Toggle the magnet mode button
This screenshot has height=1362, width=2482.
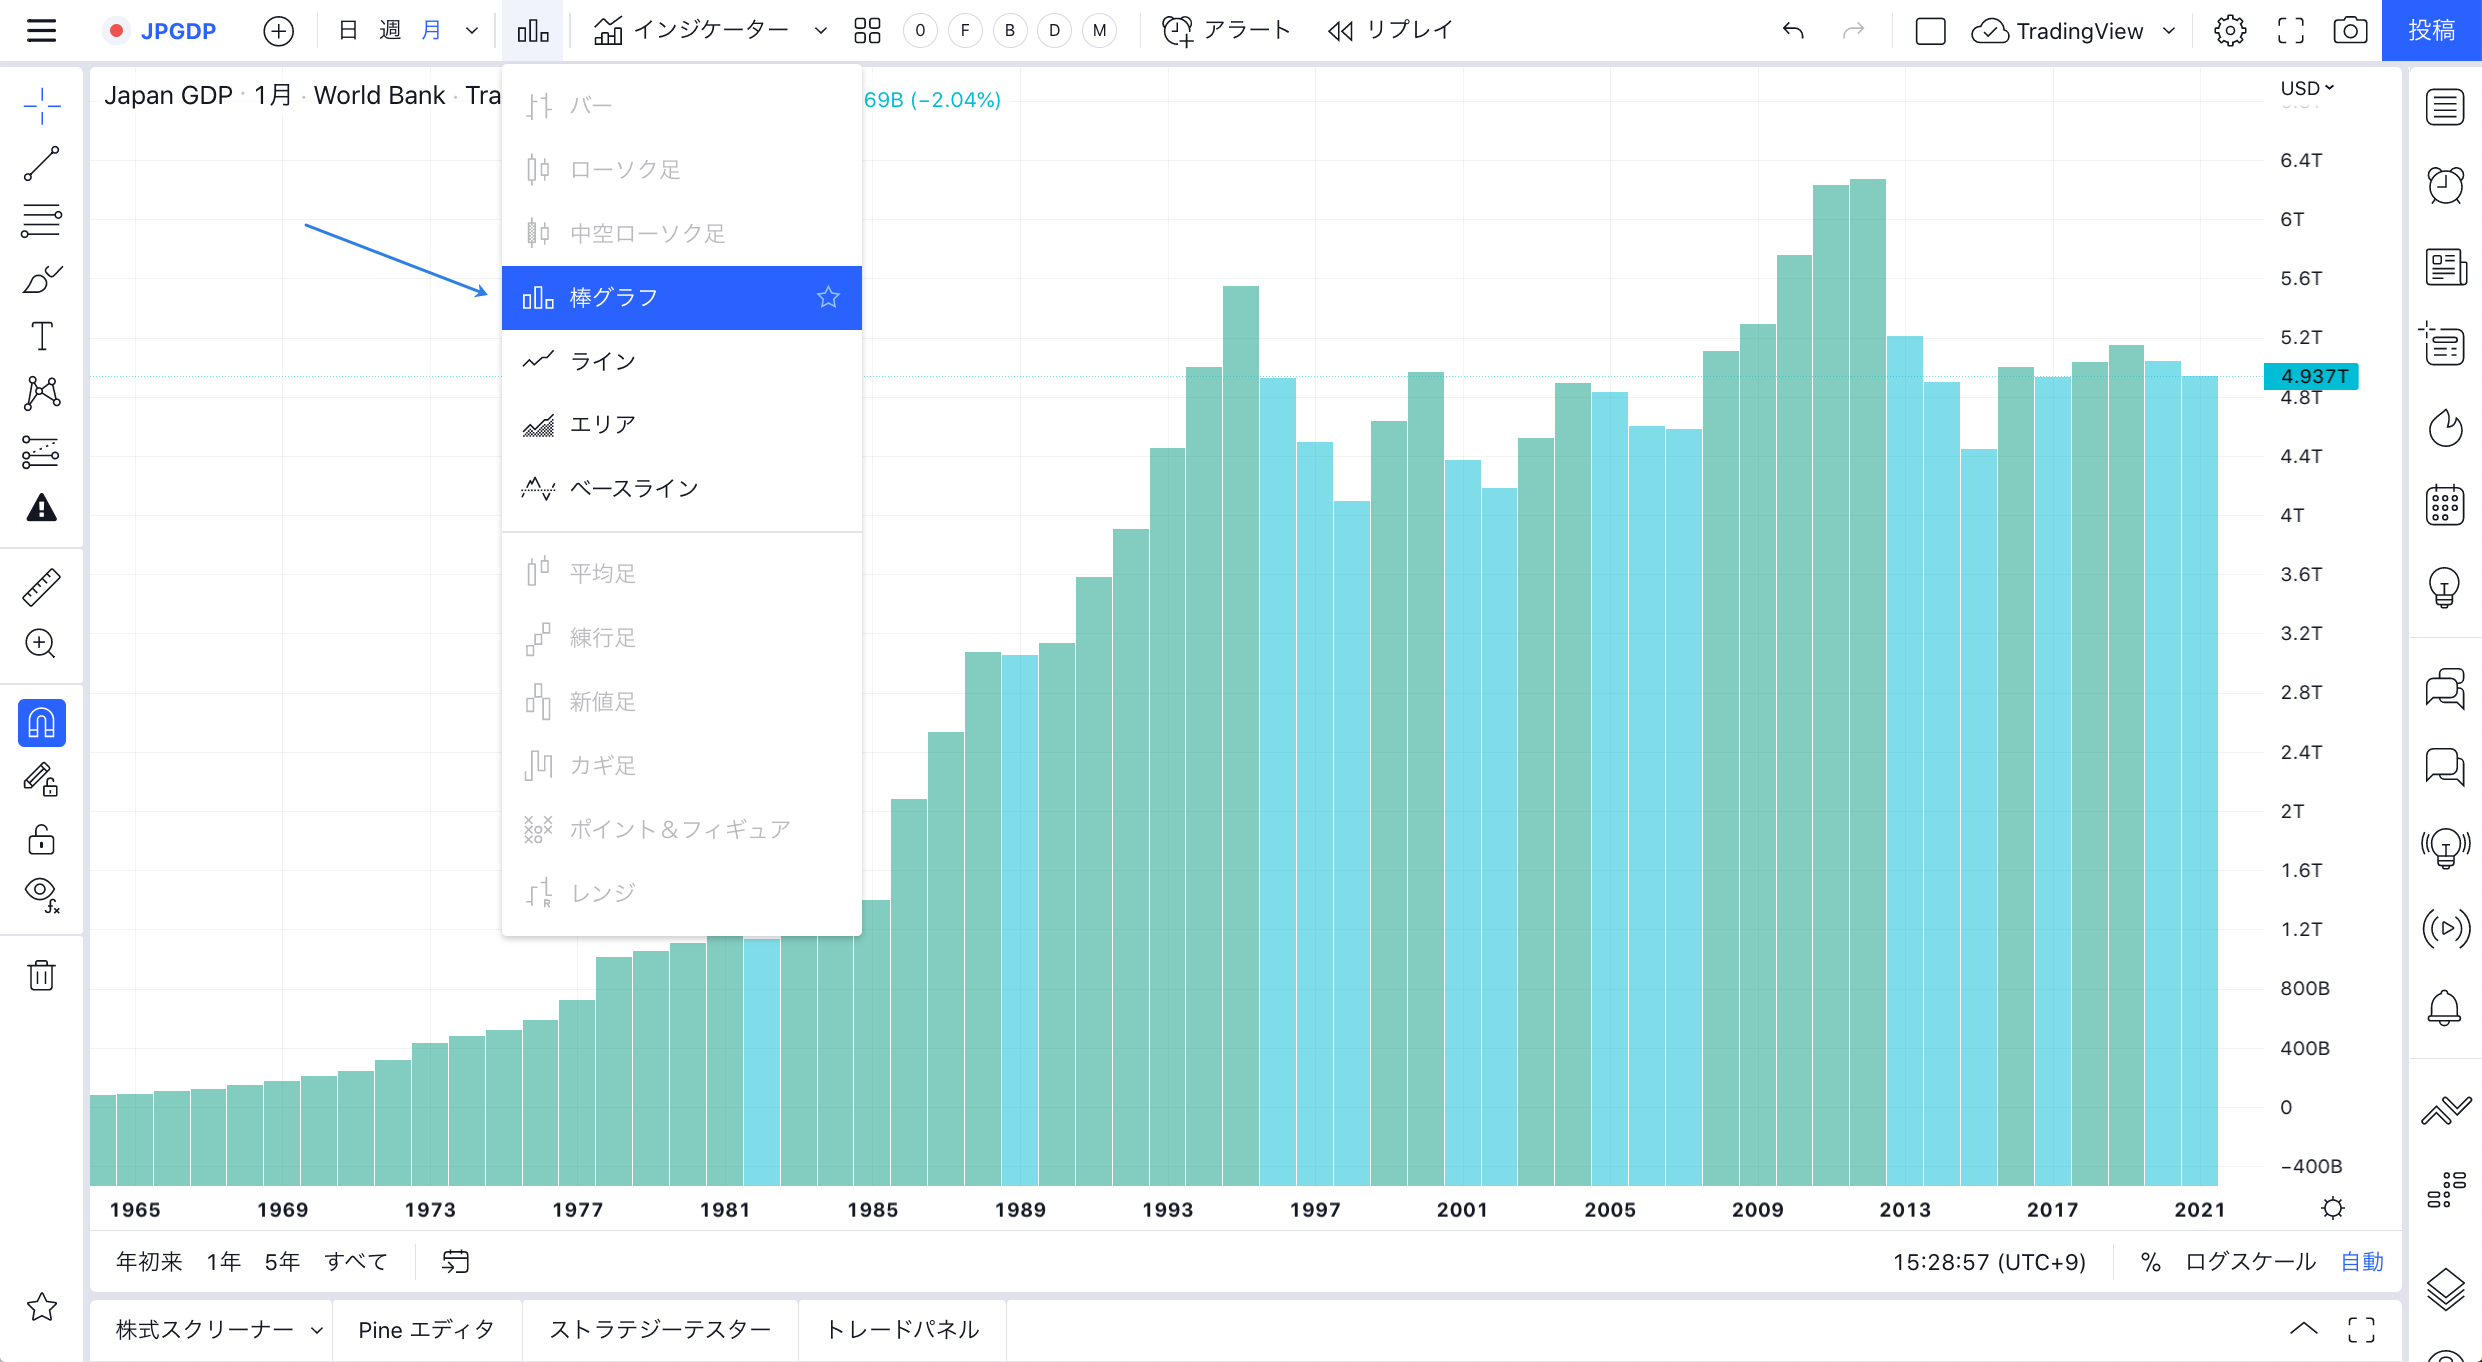[41, 723]
